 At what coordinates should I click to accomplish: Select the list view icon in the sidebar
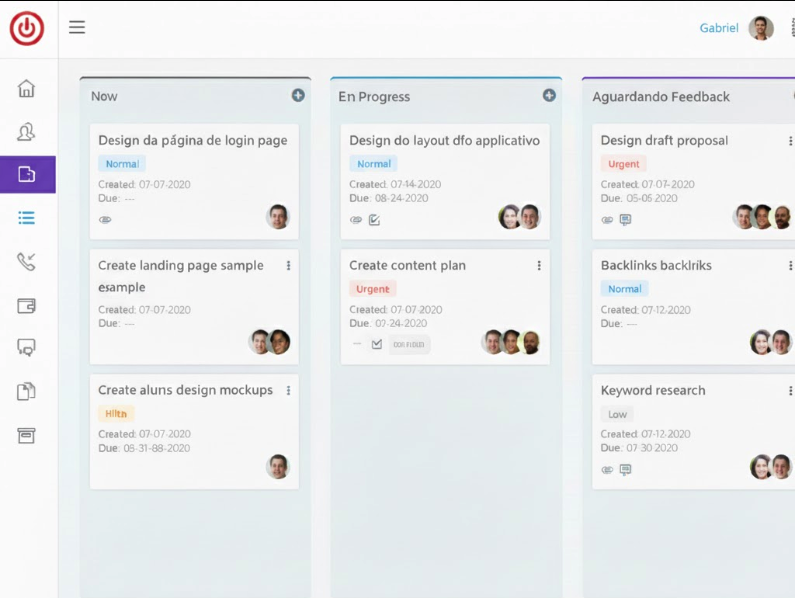coord(27,218)
